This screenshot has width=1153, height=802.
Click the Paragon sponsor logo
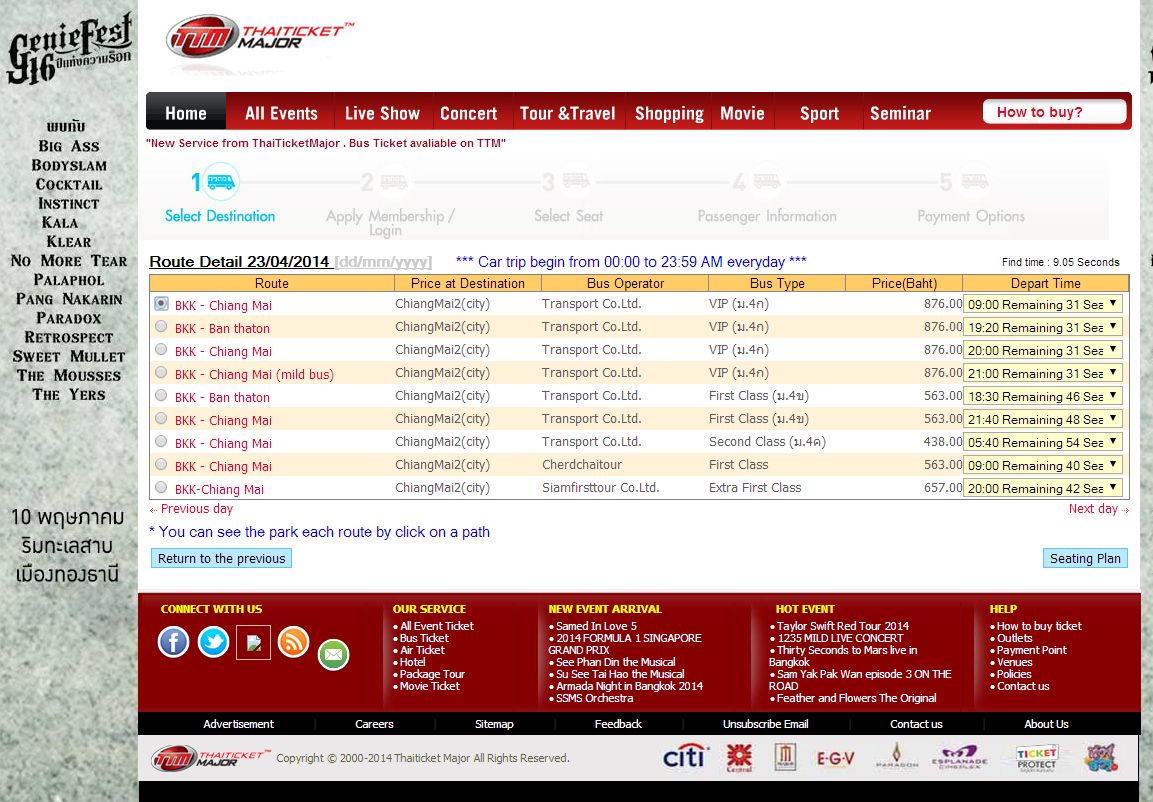[896, 756]
